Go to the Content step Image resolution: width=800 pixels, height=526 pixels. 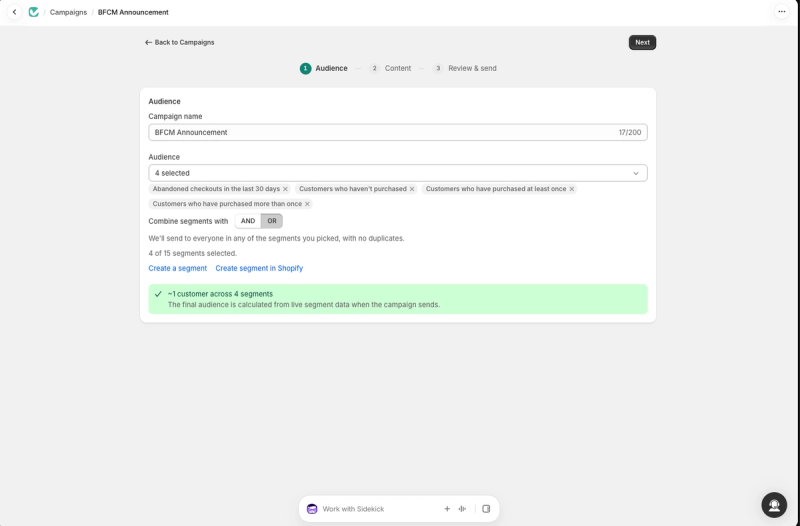click(390, 68)
